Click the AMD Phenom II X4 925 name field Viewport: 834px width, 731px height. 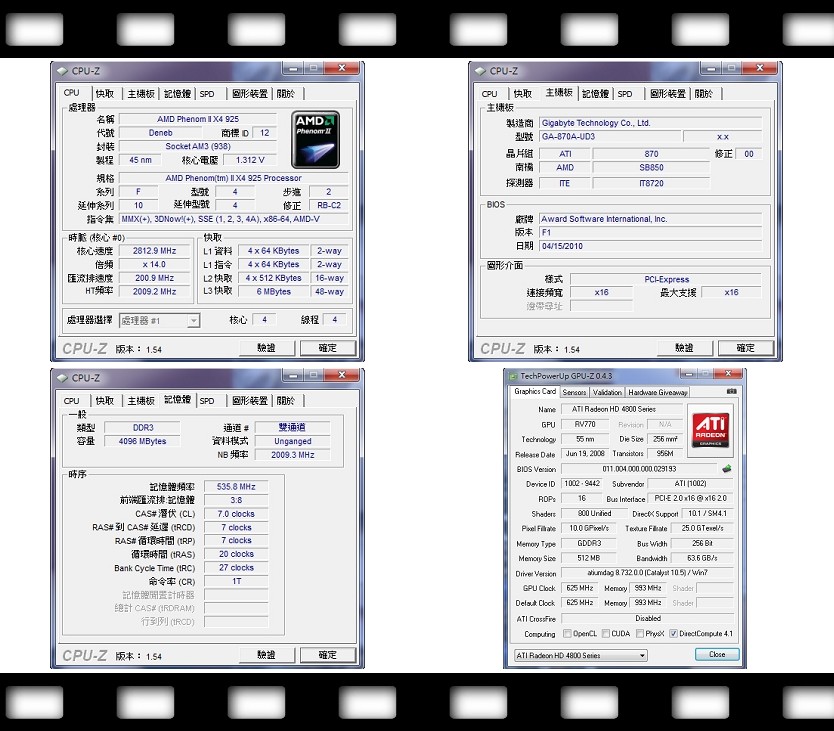198,119
